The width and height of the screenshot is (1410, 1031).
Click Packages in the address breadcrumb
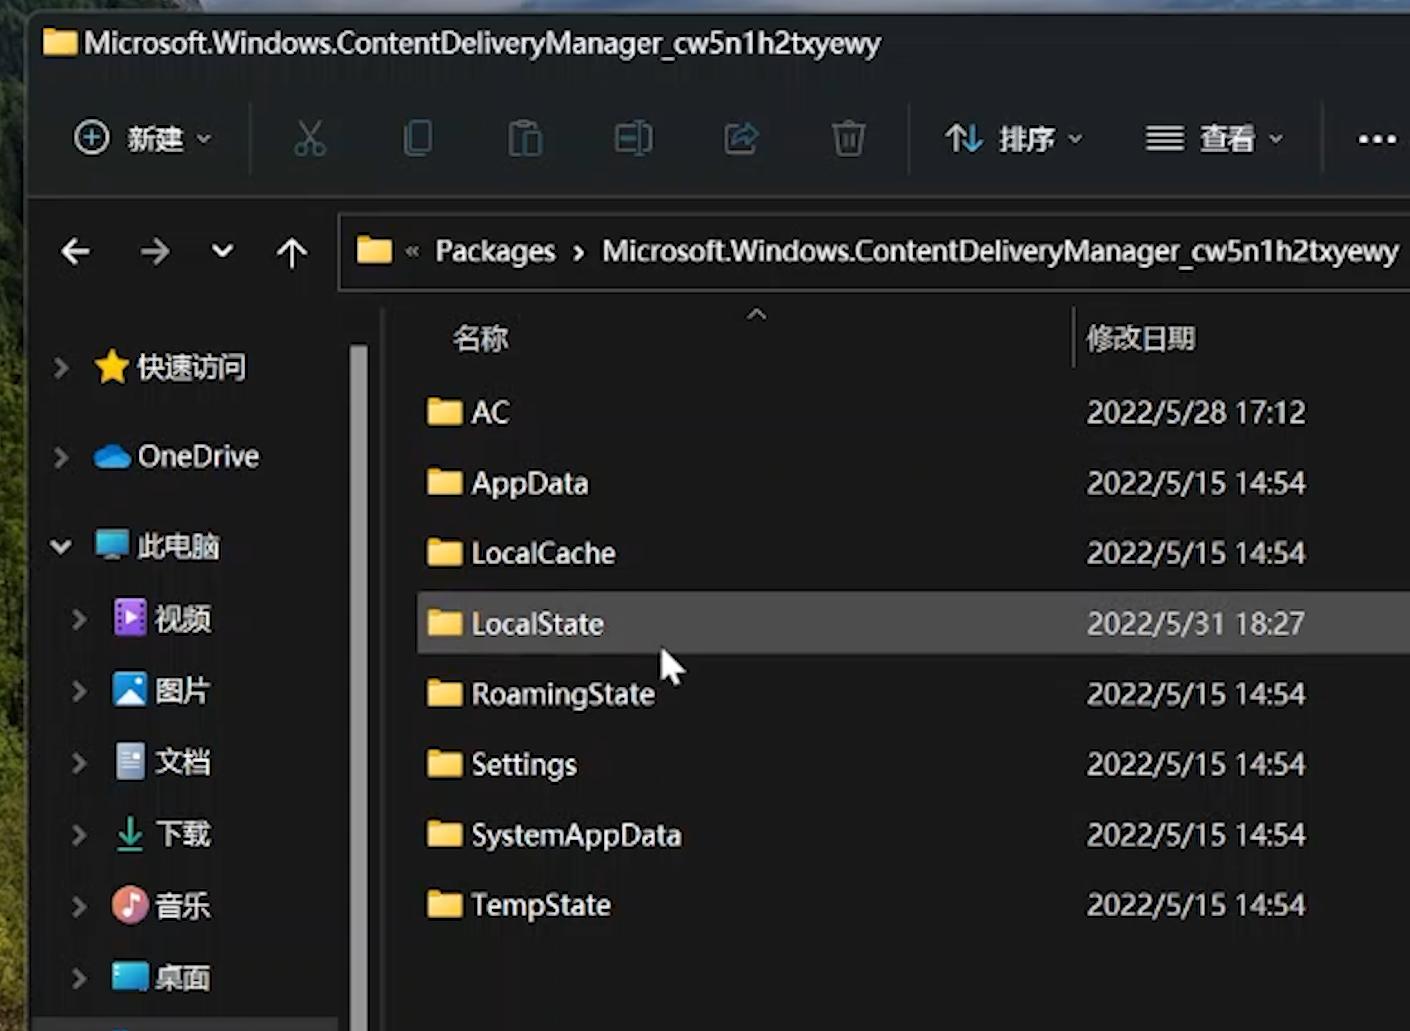pos(495,251)
